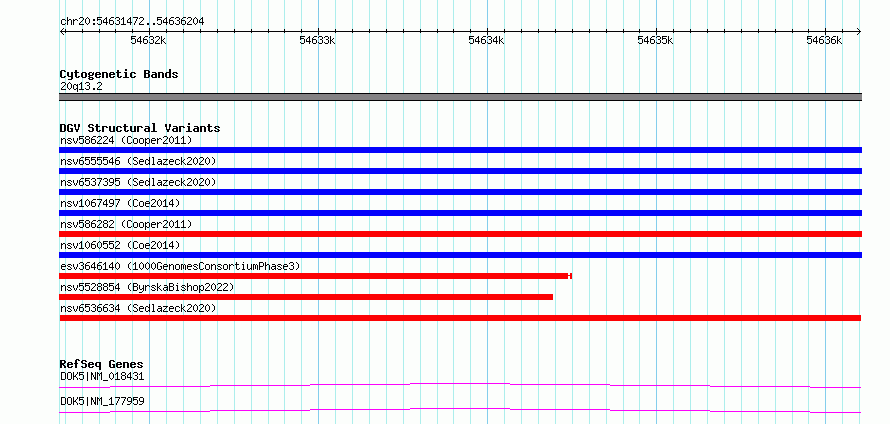Open variant nsv5528854 (ByrskaBishop2022) label
The width and height of the screenshot is (890, 424).
[147, 287]
